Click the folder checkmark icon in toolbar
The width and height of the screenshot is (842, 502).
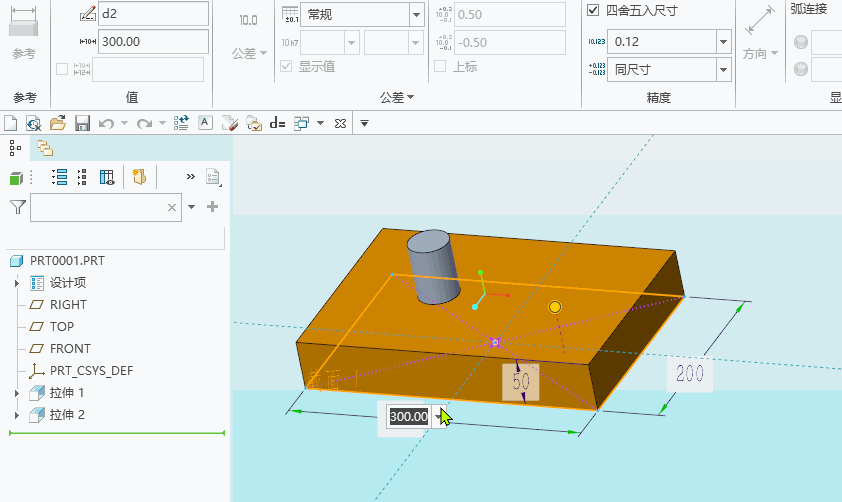point(253,123)
